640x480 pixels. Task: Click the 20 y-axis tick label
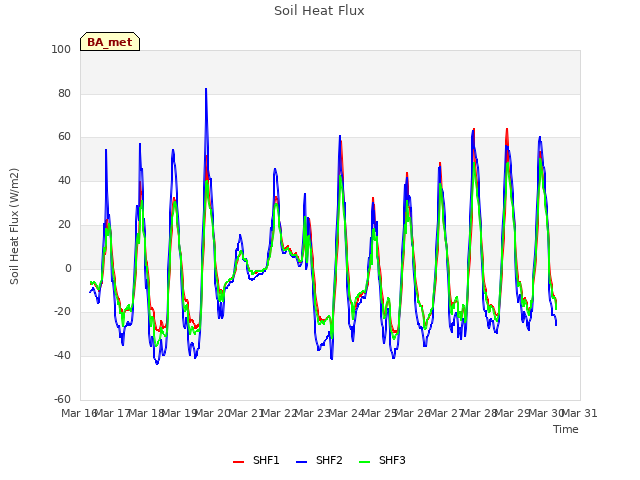64,224
